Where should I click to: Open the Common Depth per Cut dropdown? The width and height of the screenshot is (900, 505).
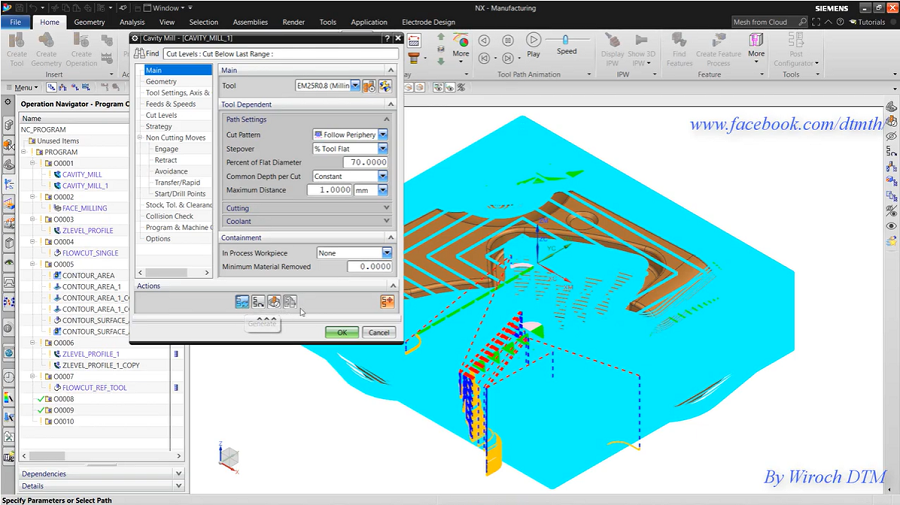click(383, 176)
